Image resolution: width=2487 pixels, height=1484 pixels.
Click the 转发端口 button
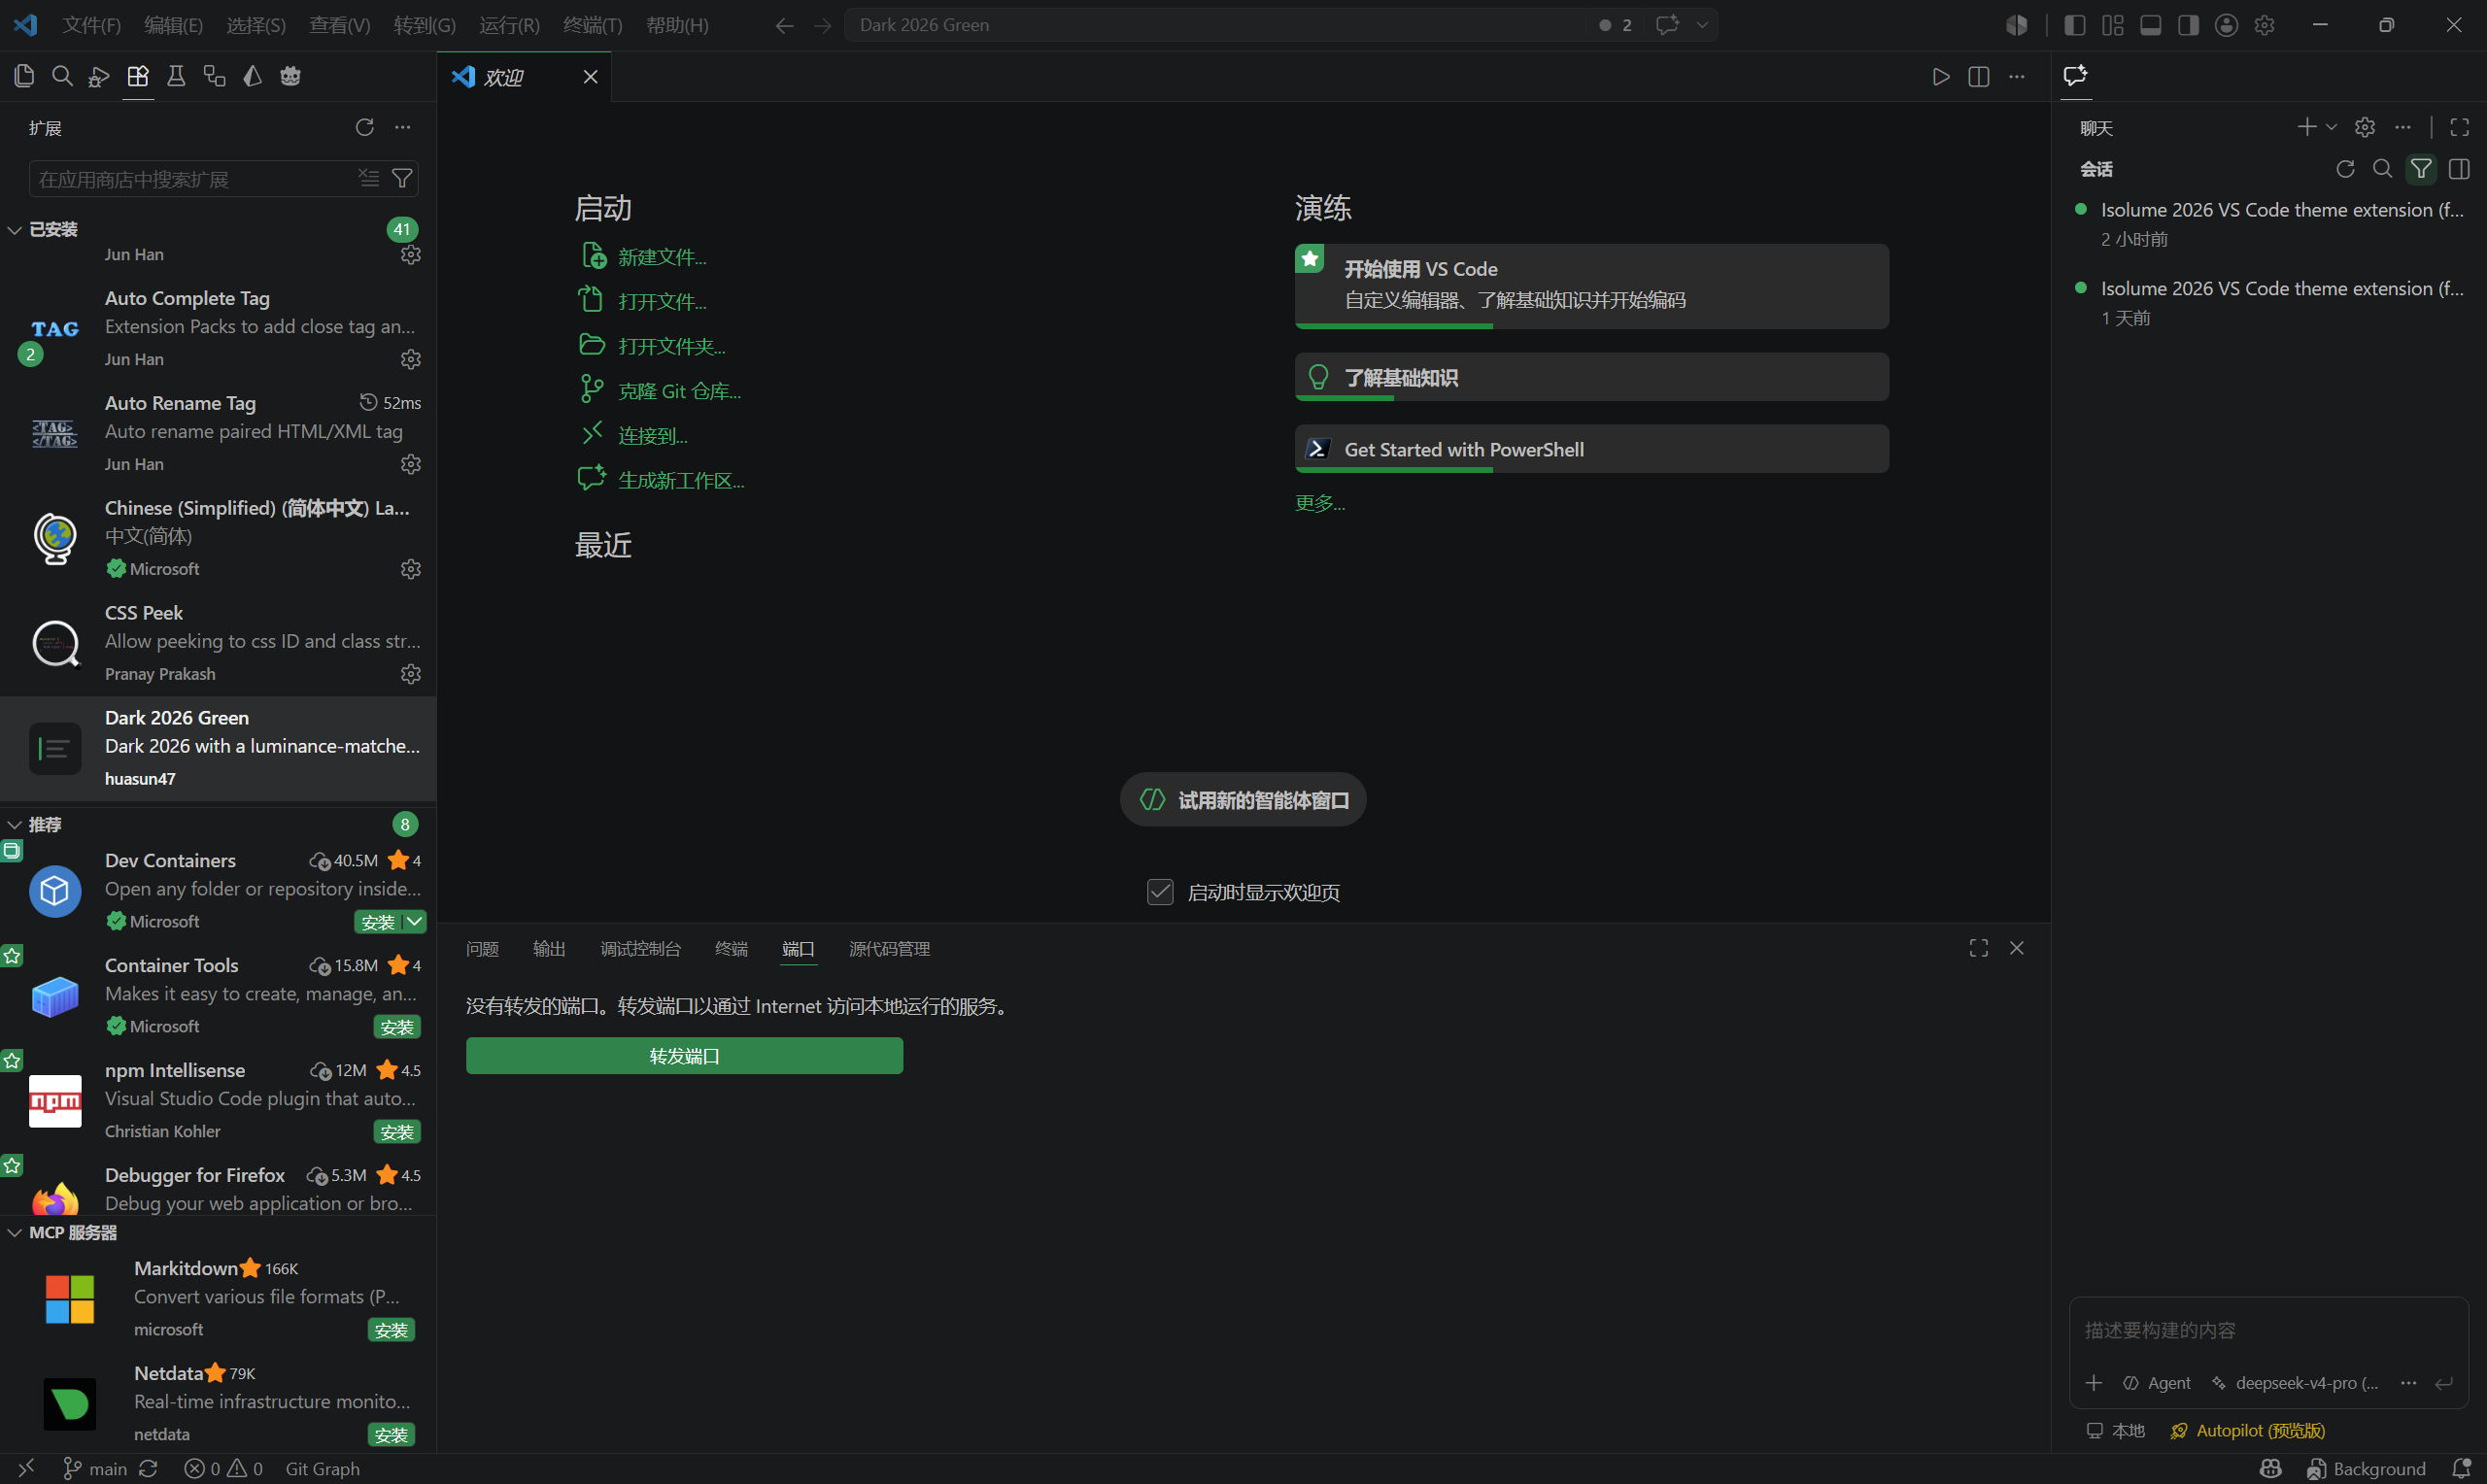(x=684, y=1056)
